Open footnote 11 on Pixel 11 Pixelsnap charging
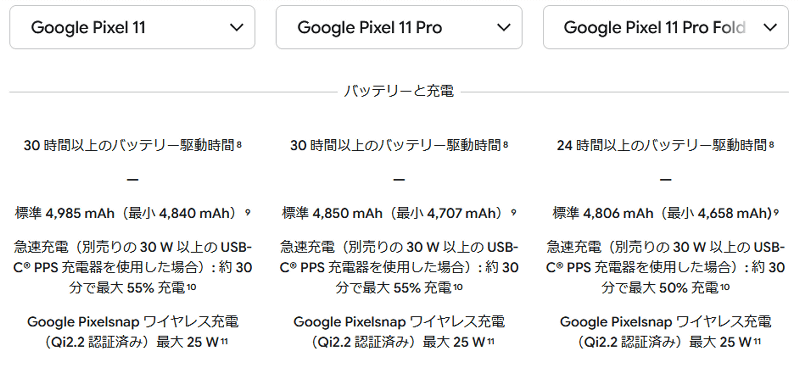The image size is (800, 374). coord(224,341)
